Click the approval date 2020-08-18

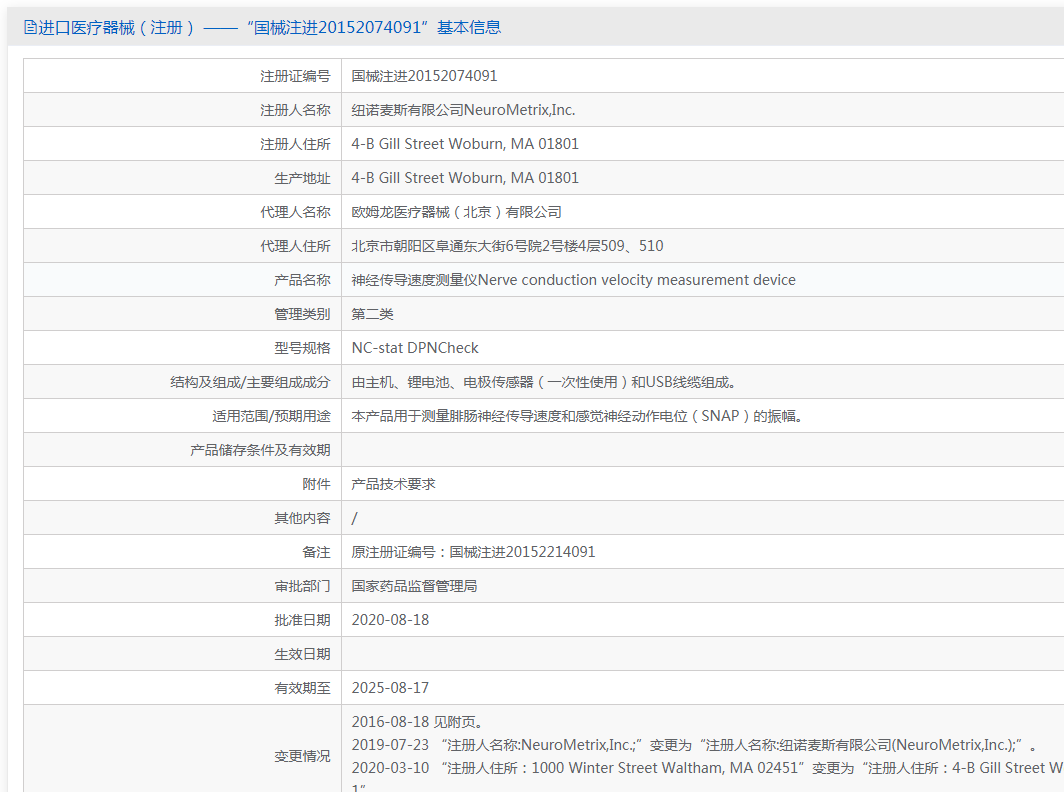pyautogui.click(x=390, y=620)
